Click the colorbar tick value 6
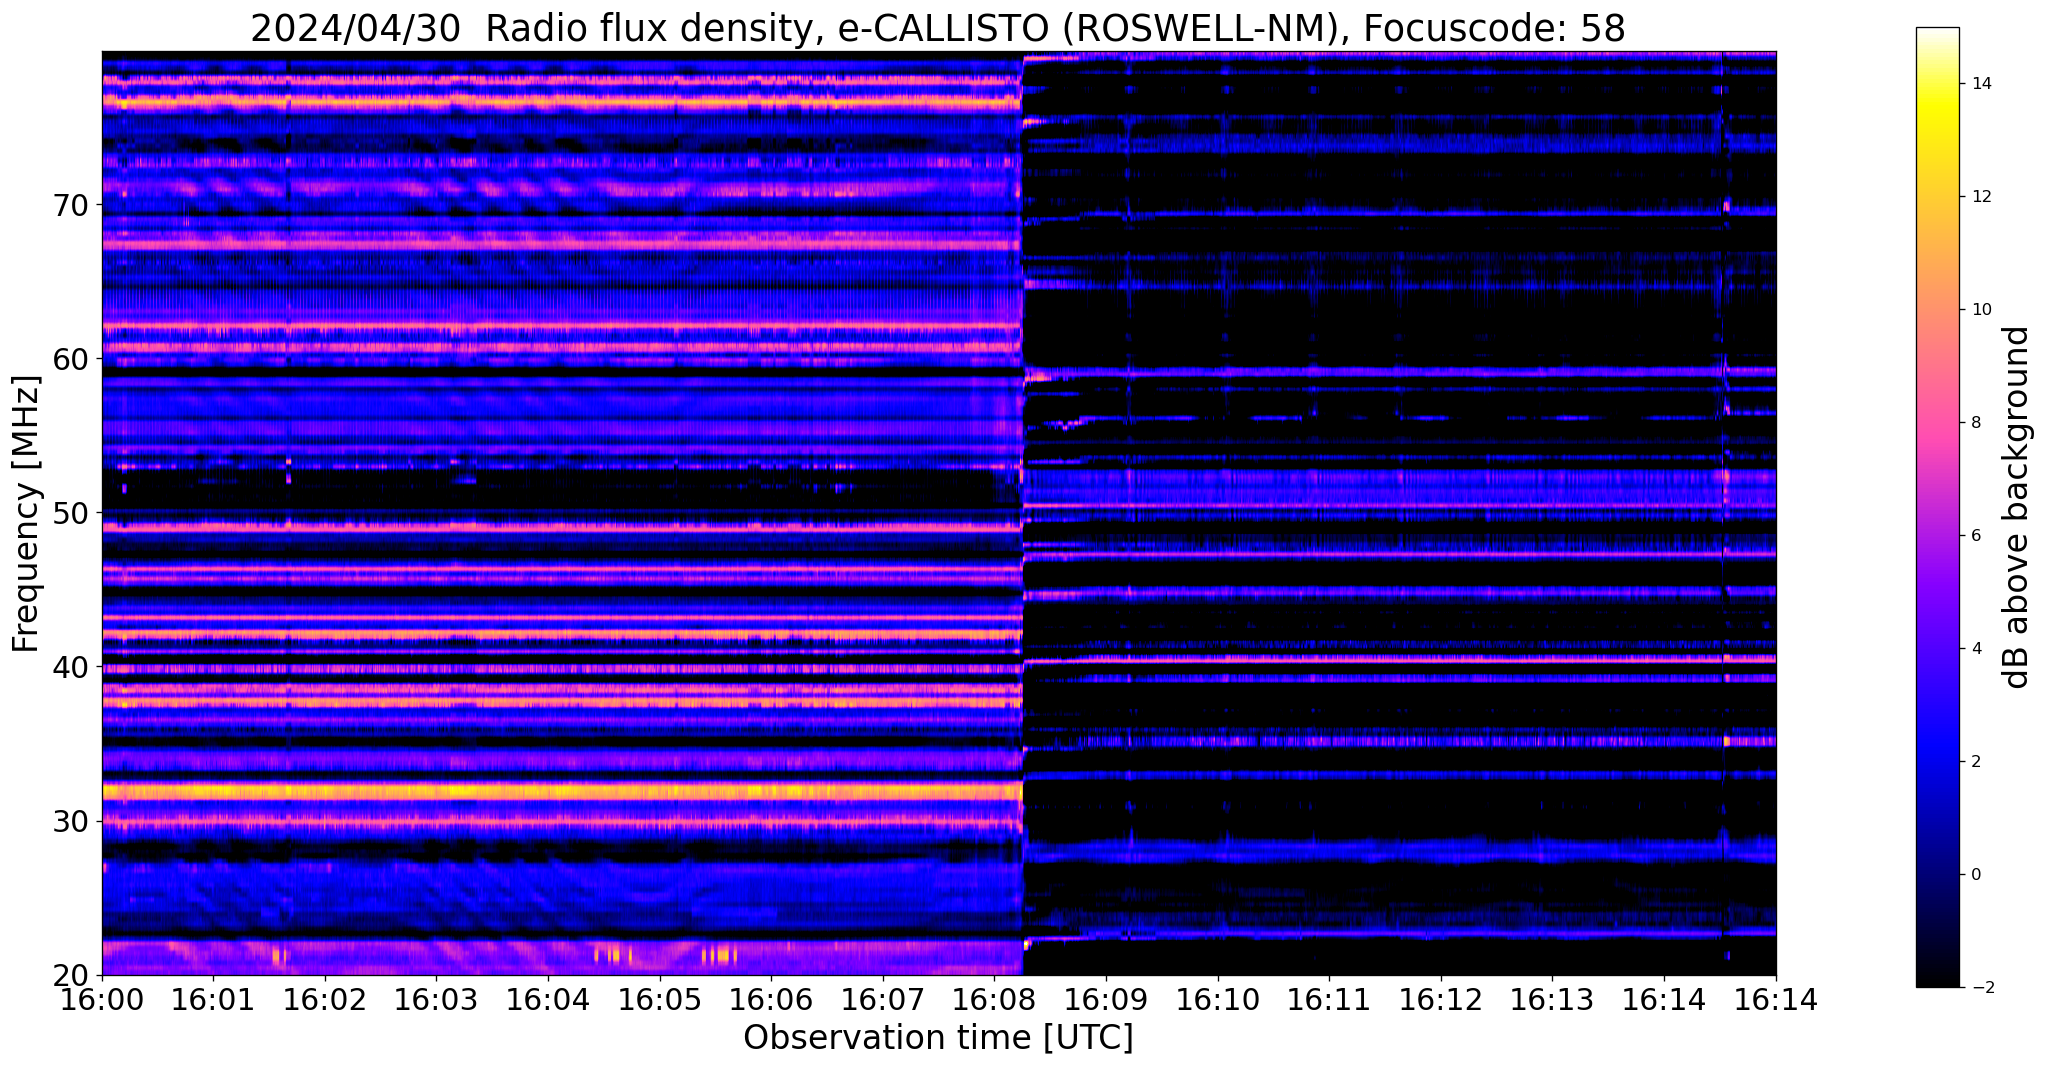This screenshot has width=2047, height=1067. [x=1975, y=536]
